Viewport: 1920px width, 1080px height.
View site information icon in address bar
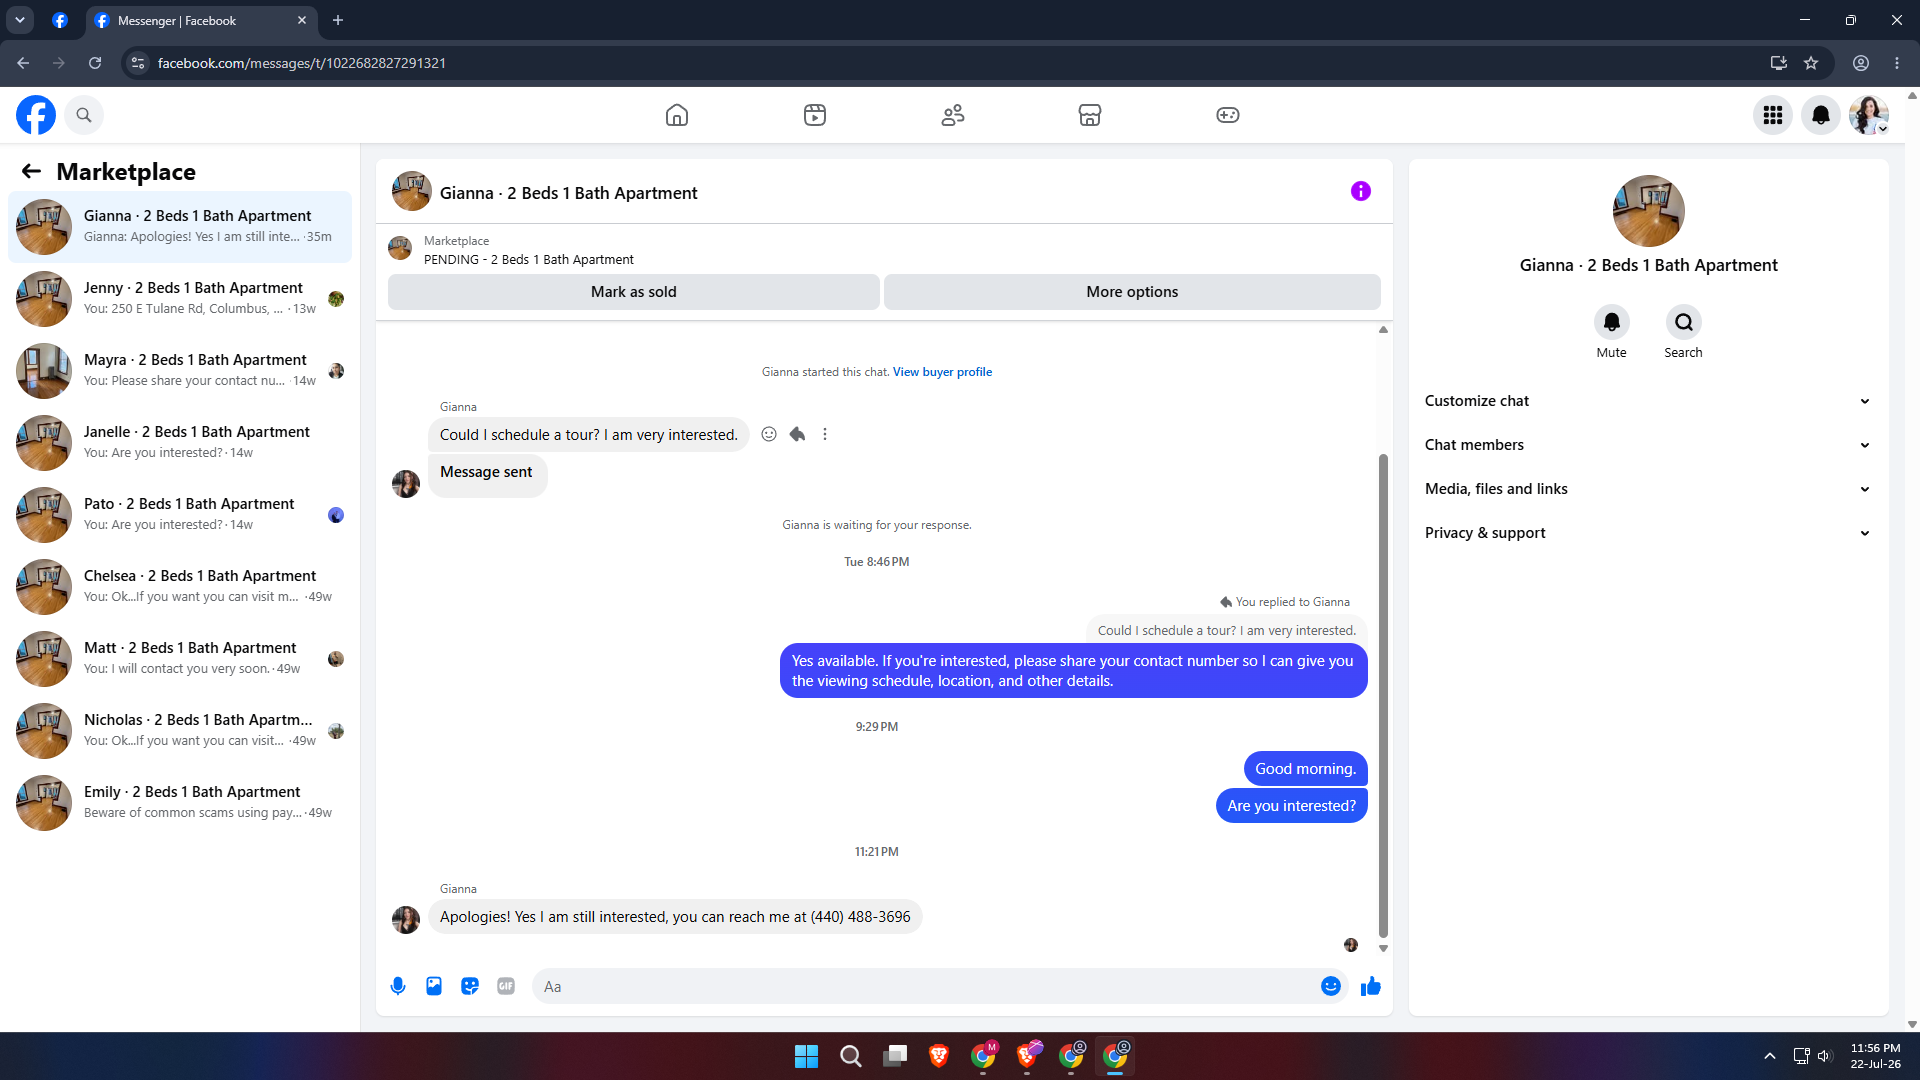[138, 63]
